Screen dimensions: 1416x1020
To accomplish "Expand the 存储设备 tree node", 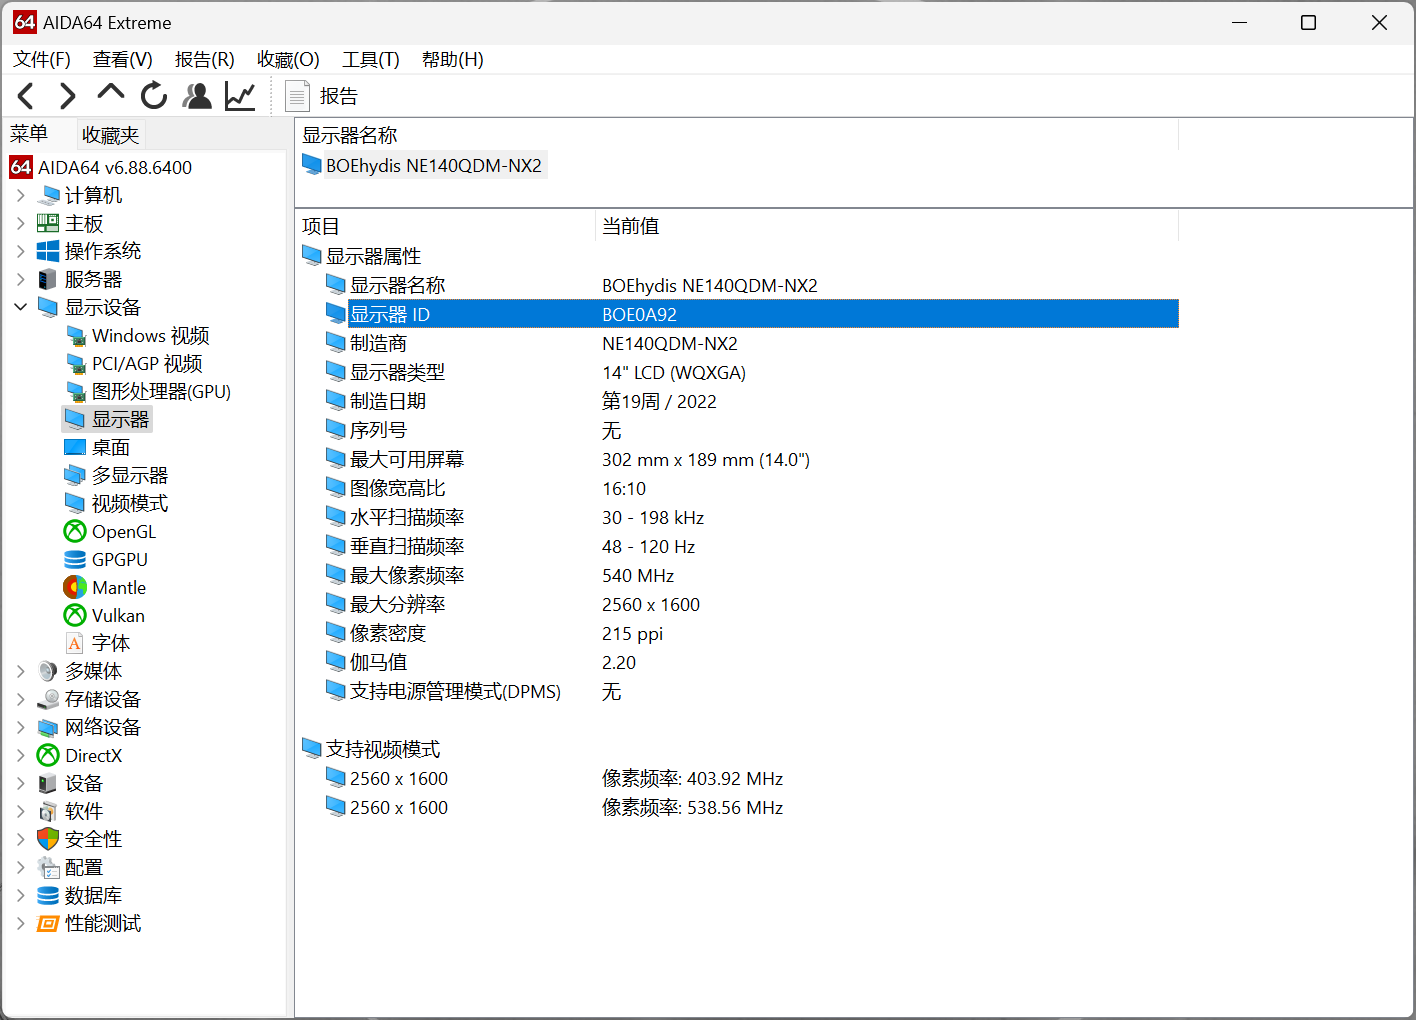I will click(21, 699).
